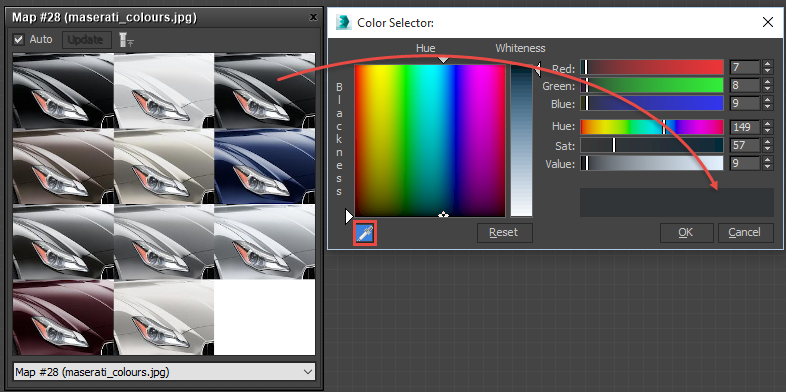Close the Color Selector dialog
786x392 pixels.
coord(767,22)
